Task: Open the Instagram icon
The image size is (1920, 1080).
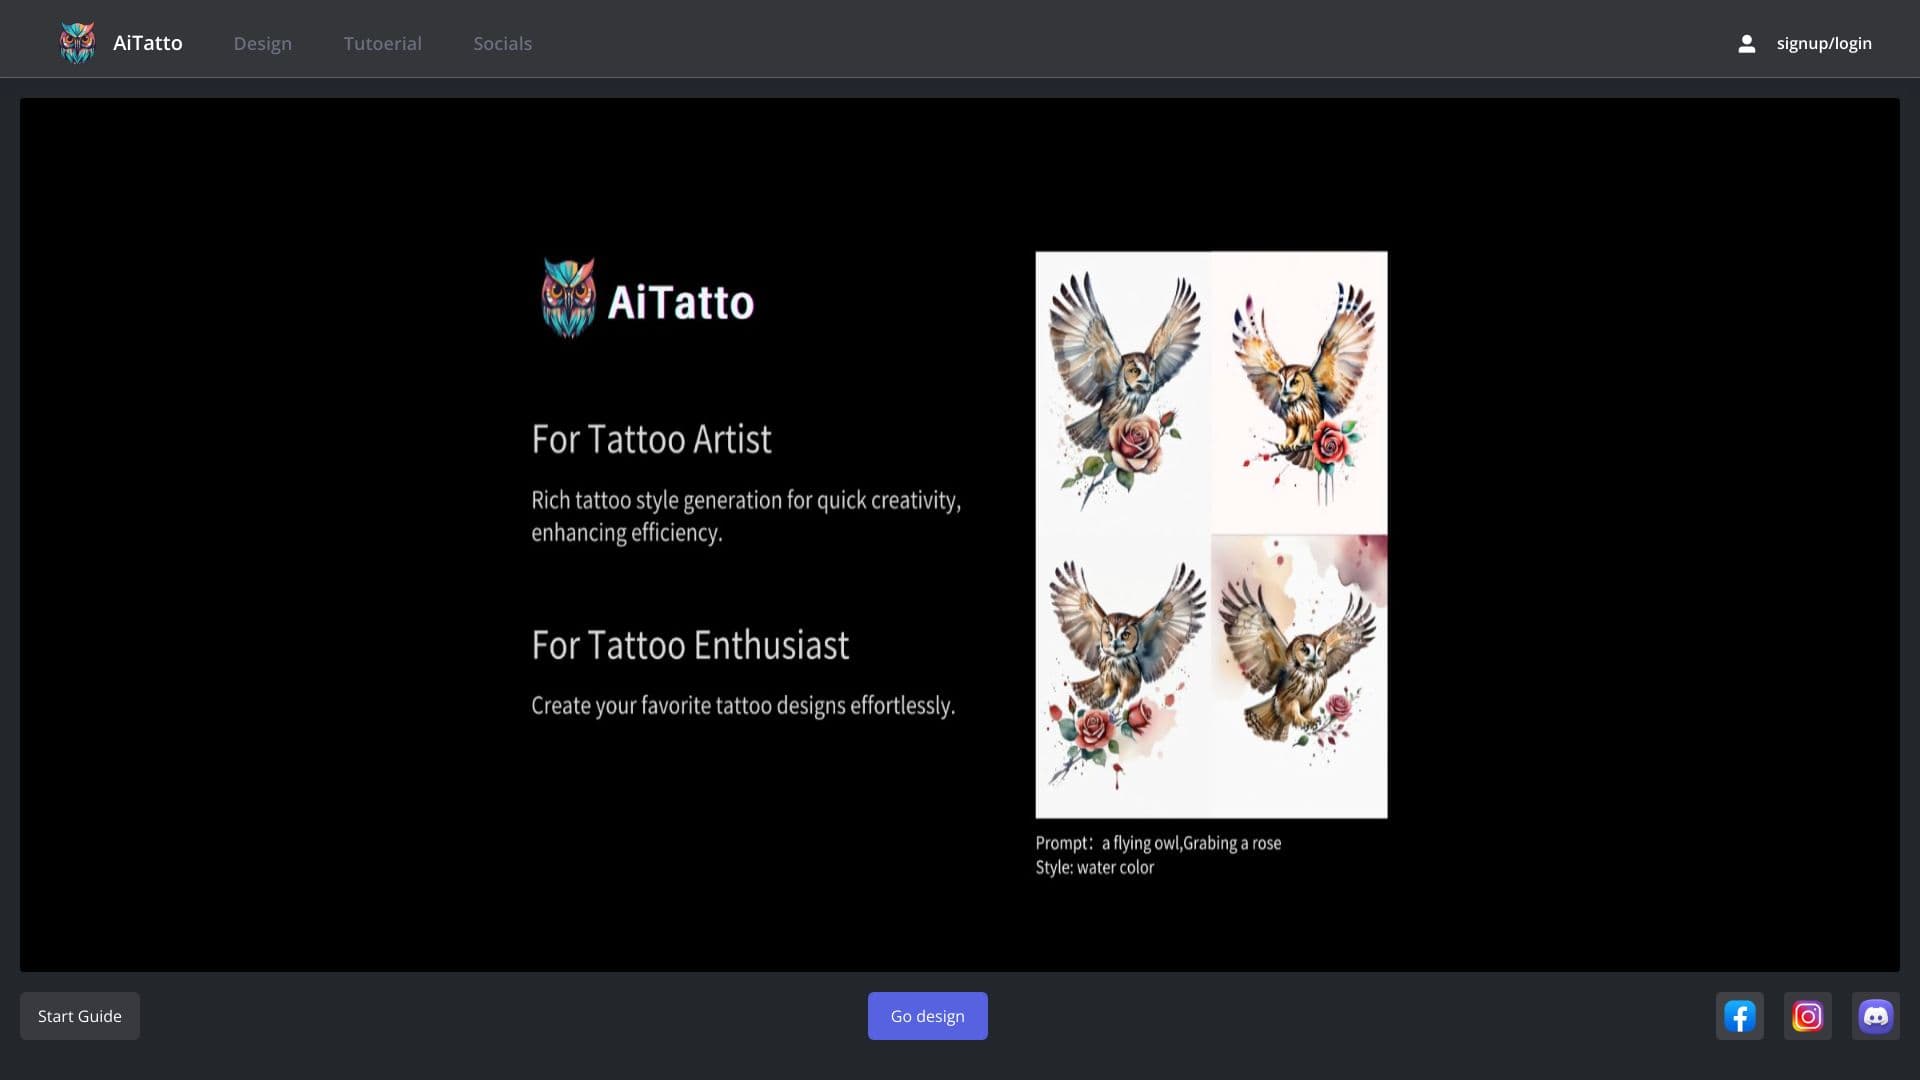Action: 1808,1015
